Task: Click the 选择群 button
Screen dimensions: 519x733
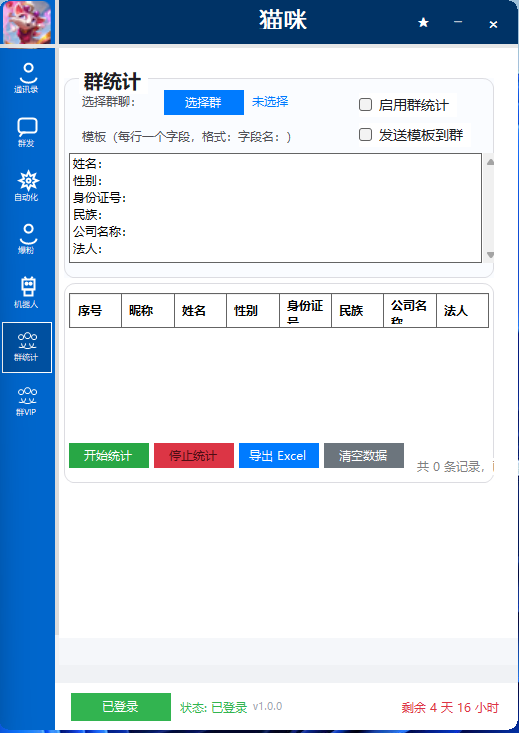Action: 203,102
